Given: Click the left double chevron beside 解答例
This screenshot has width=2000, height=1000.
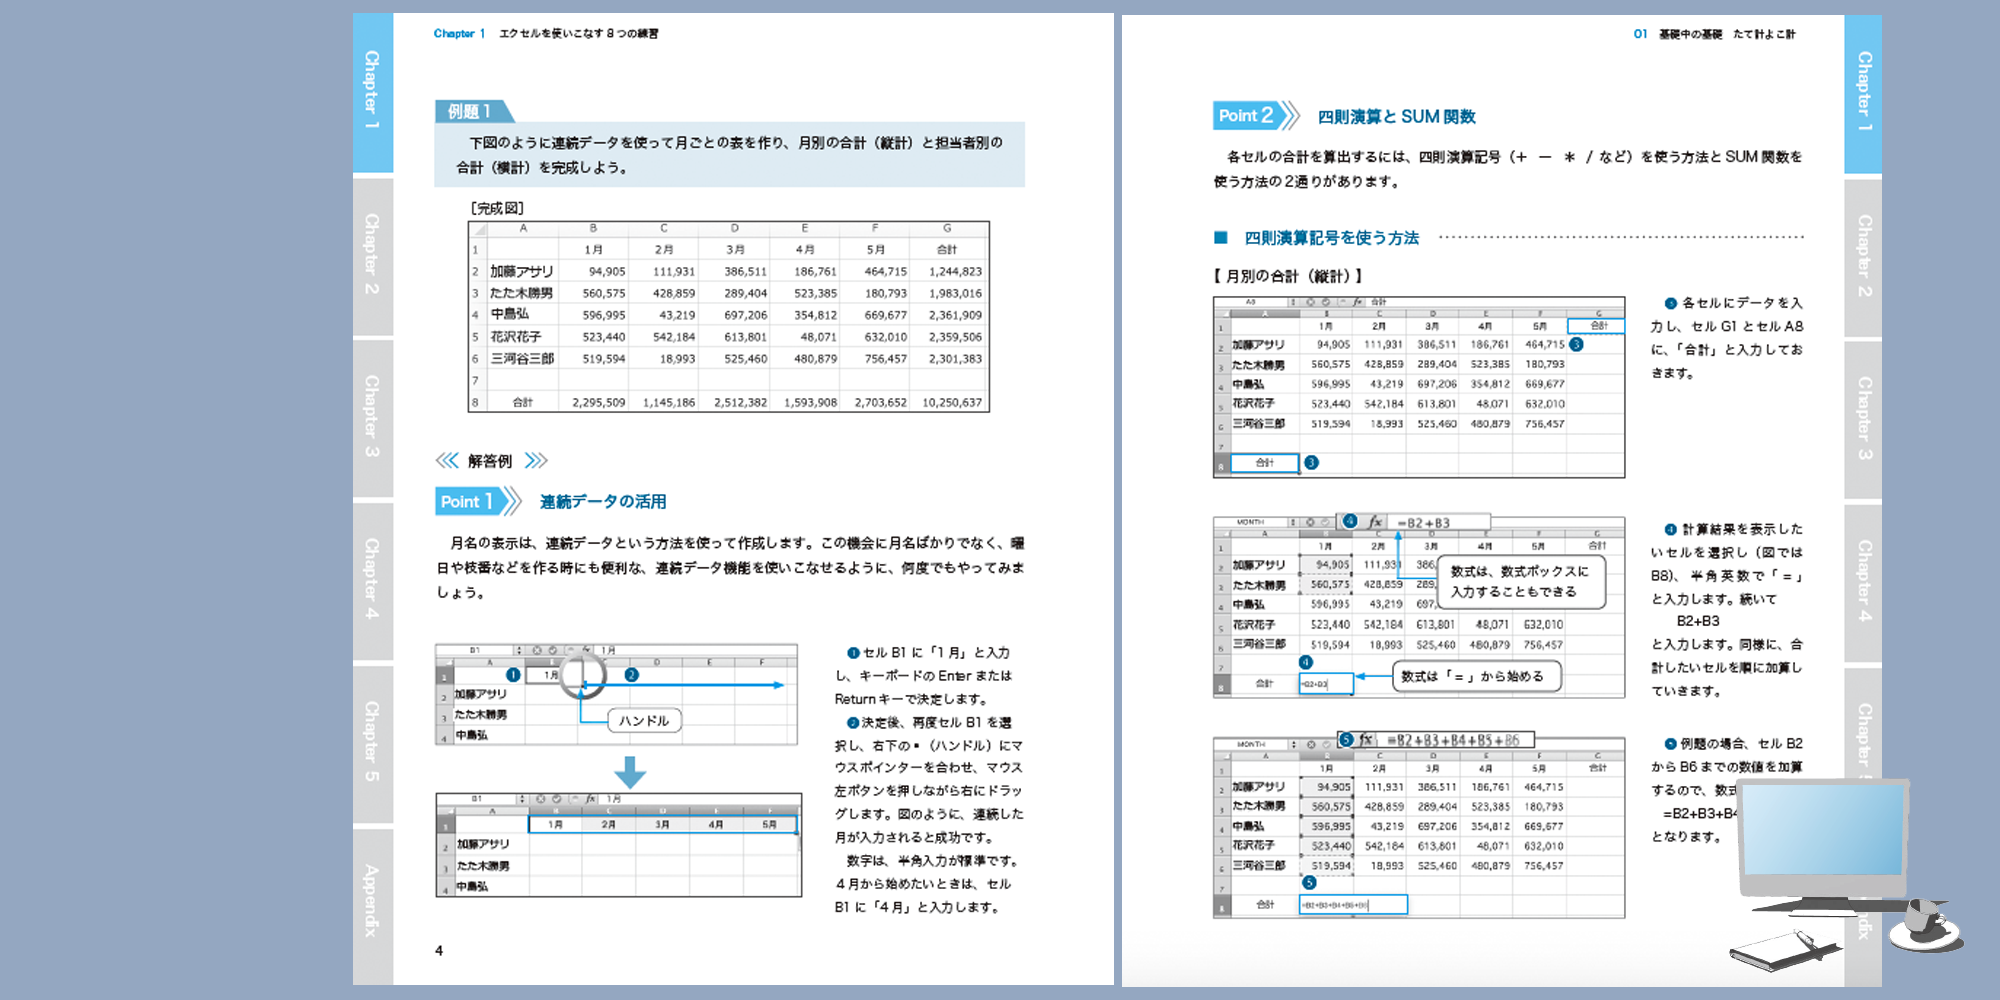Looking at the screenshot, I should 446,460.
